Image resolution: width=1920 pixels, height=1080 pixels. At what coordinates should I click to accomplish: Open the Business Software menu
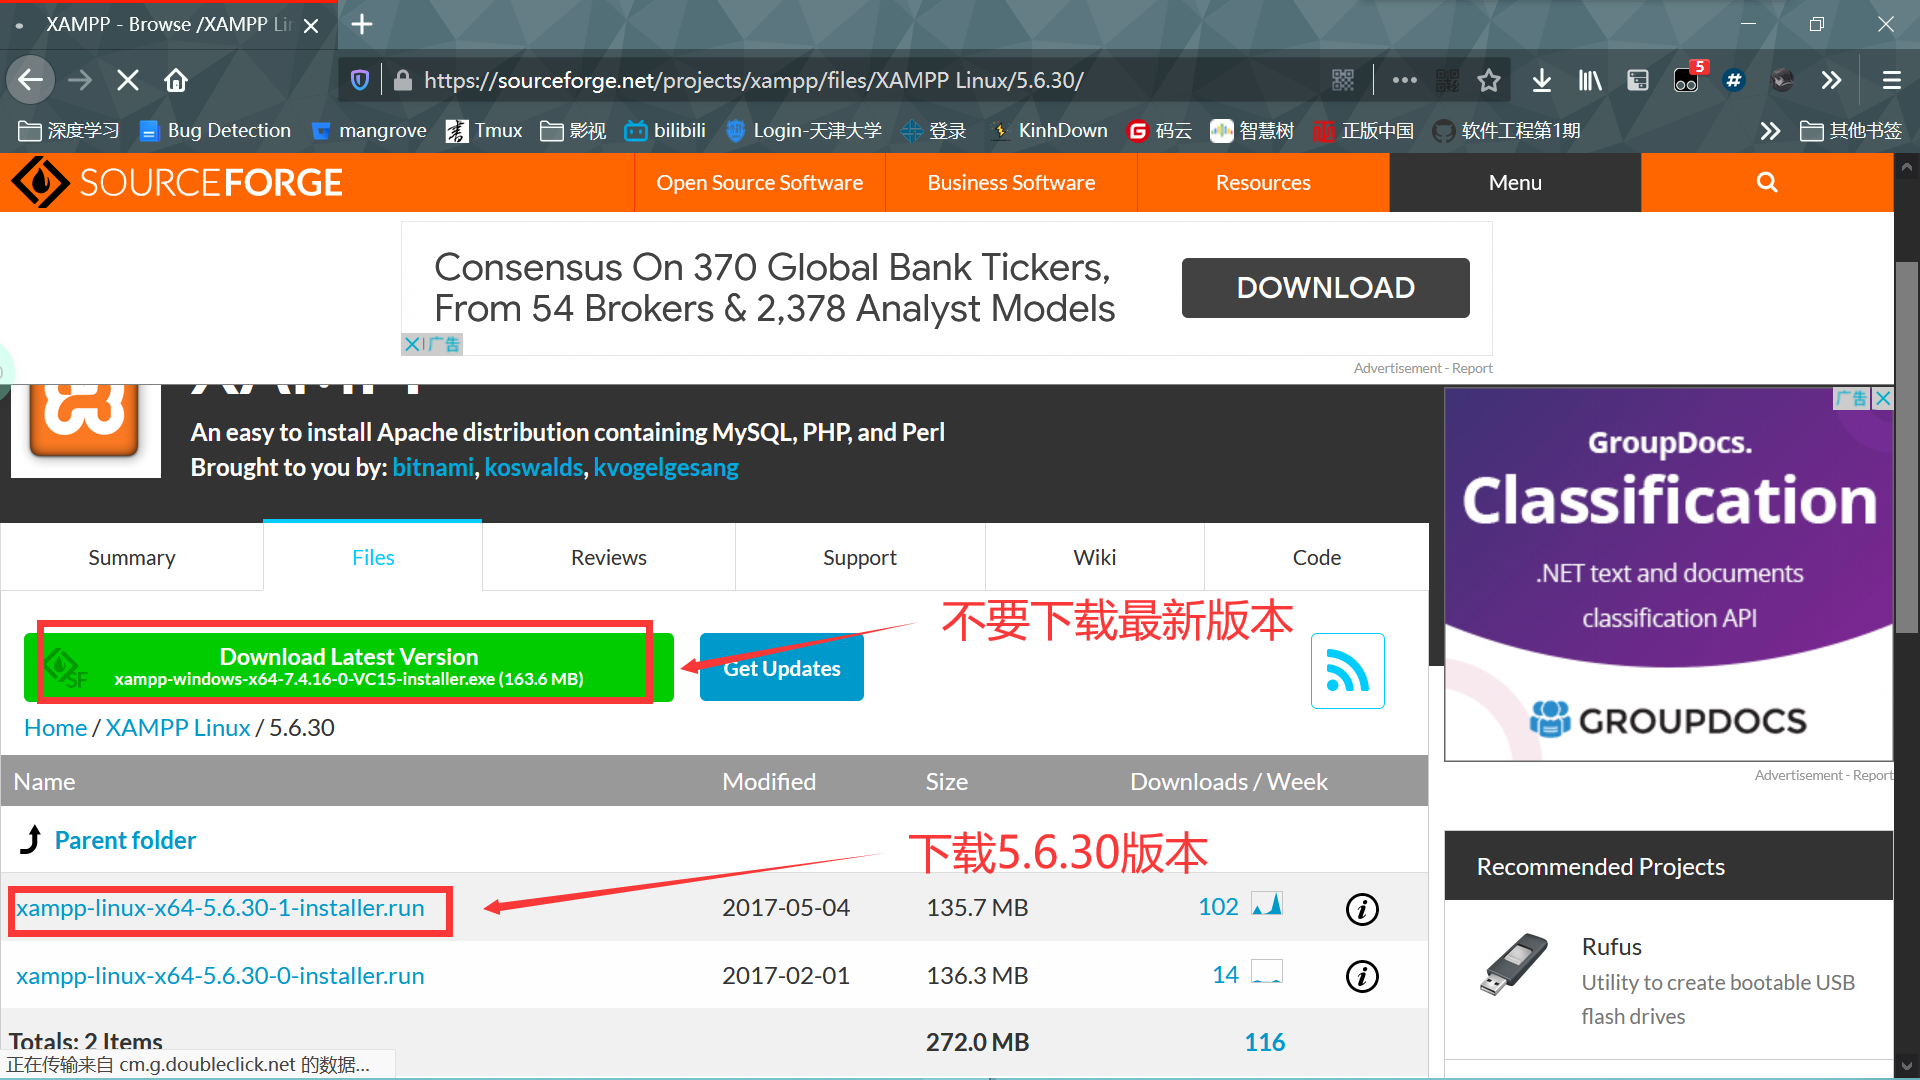(1011, 182)
